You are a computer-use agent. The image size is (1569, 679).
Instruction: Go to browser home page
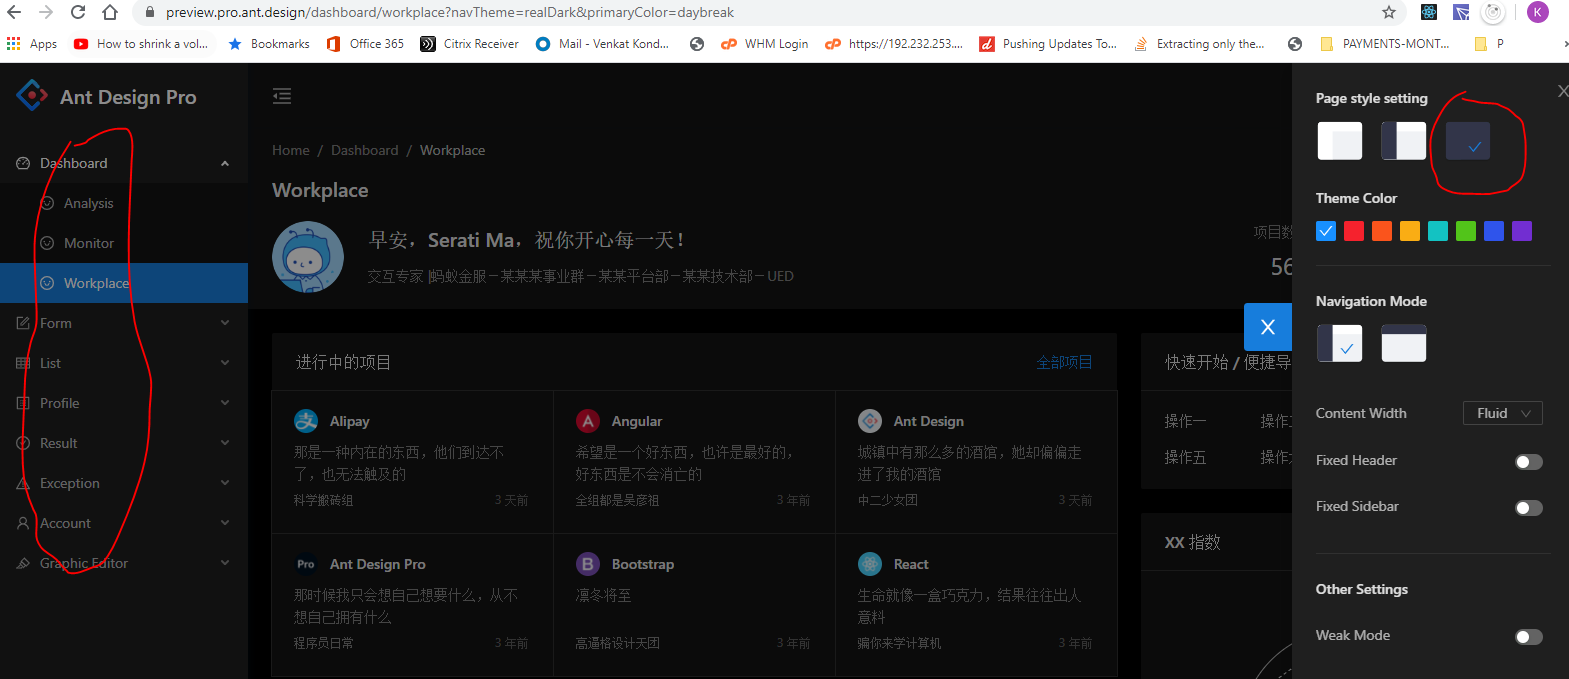click(110, 12)
